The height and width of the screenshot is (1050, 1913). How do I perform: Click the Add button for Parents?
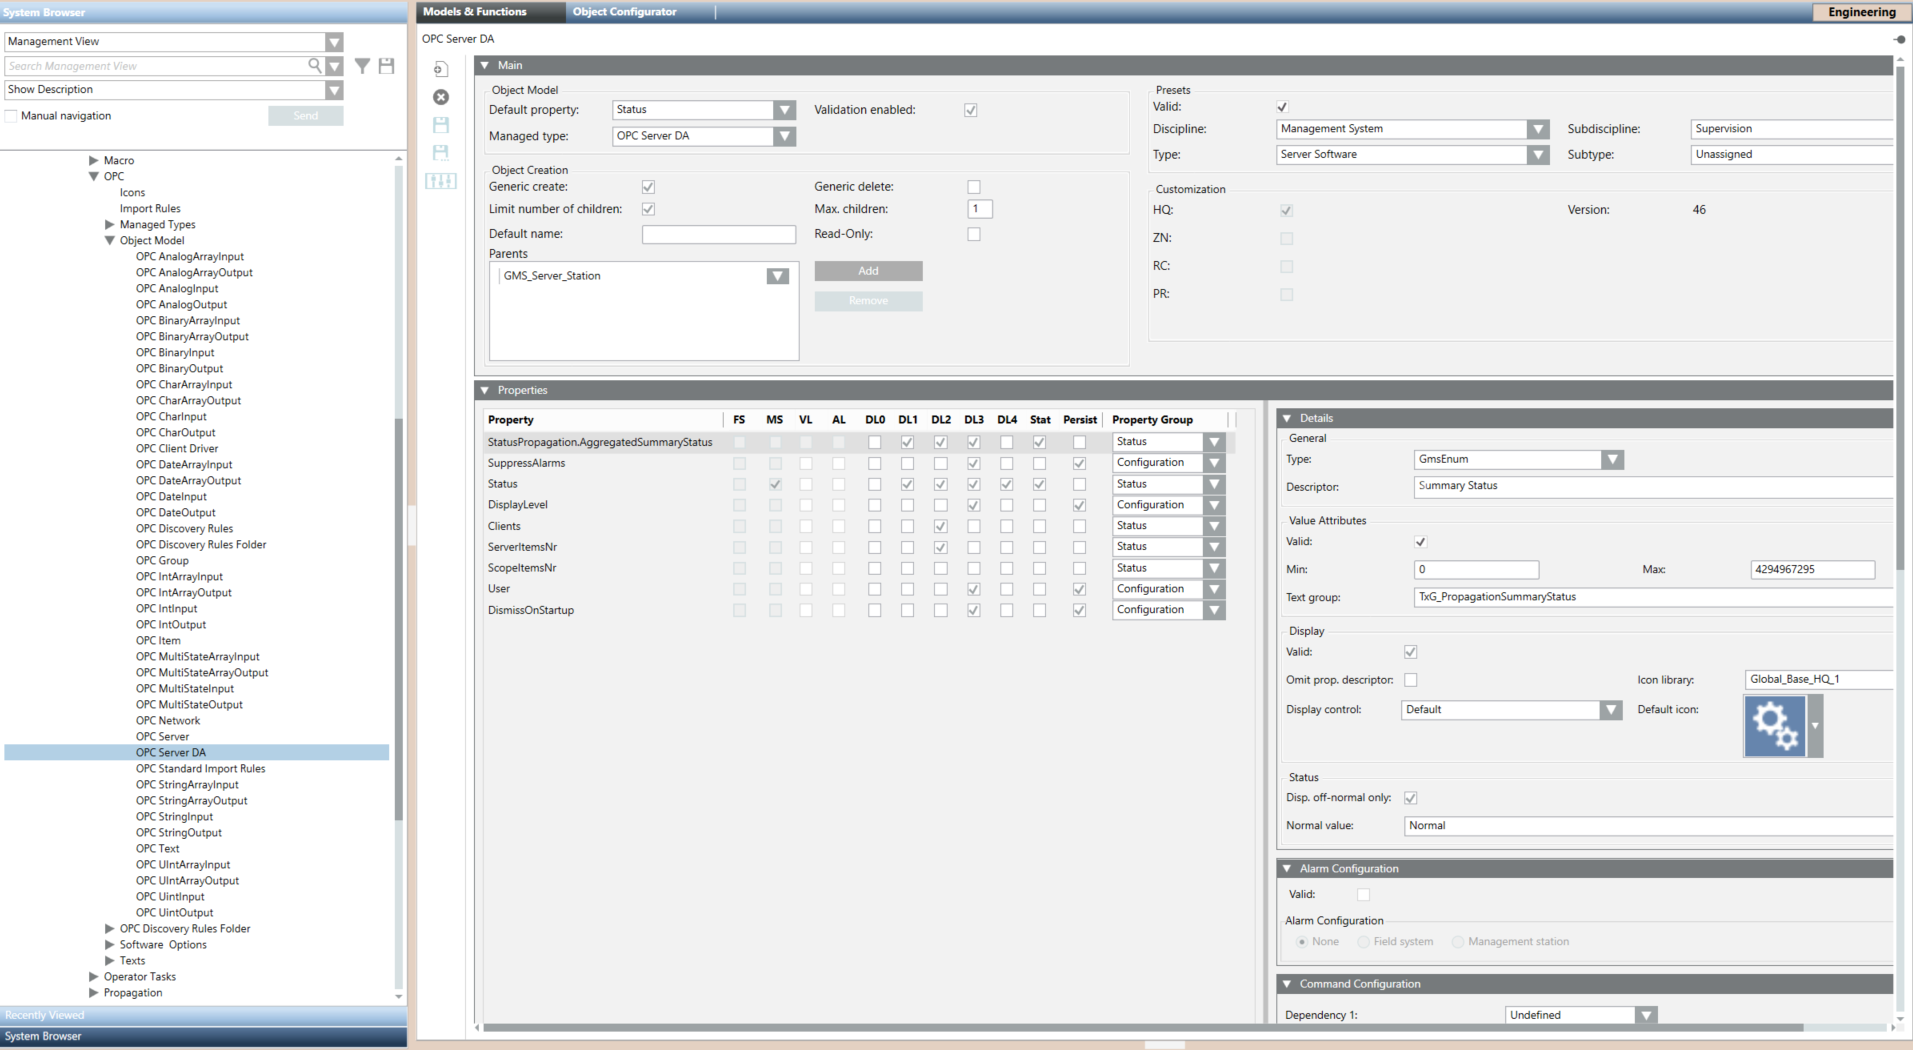coord(867,271)
